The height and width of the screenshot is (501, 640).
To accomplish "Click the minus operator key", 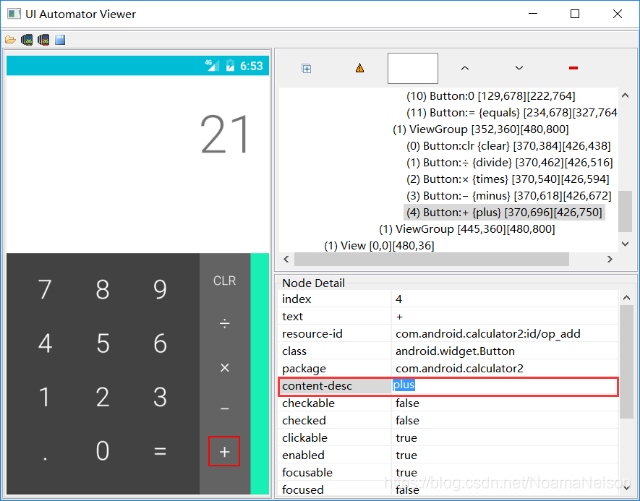I will [224, 410].
